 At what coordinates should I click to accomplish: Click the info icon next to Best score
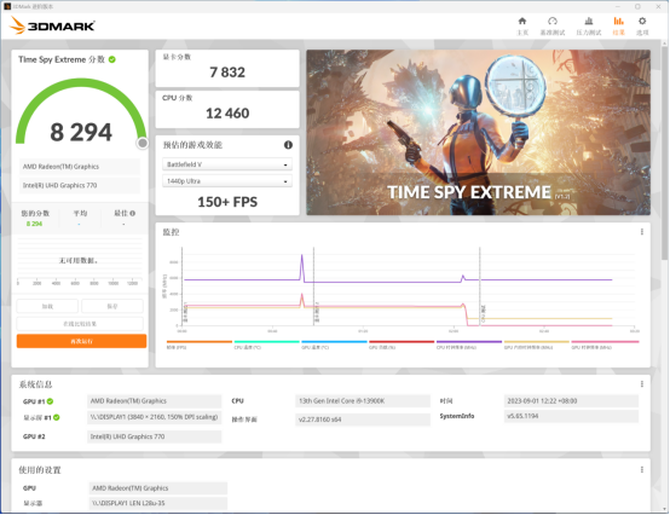coord(132,213)
